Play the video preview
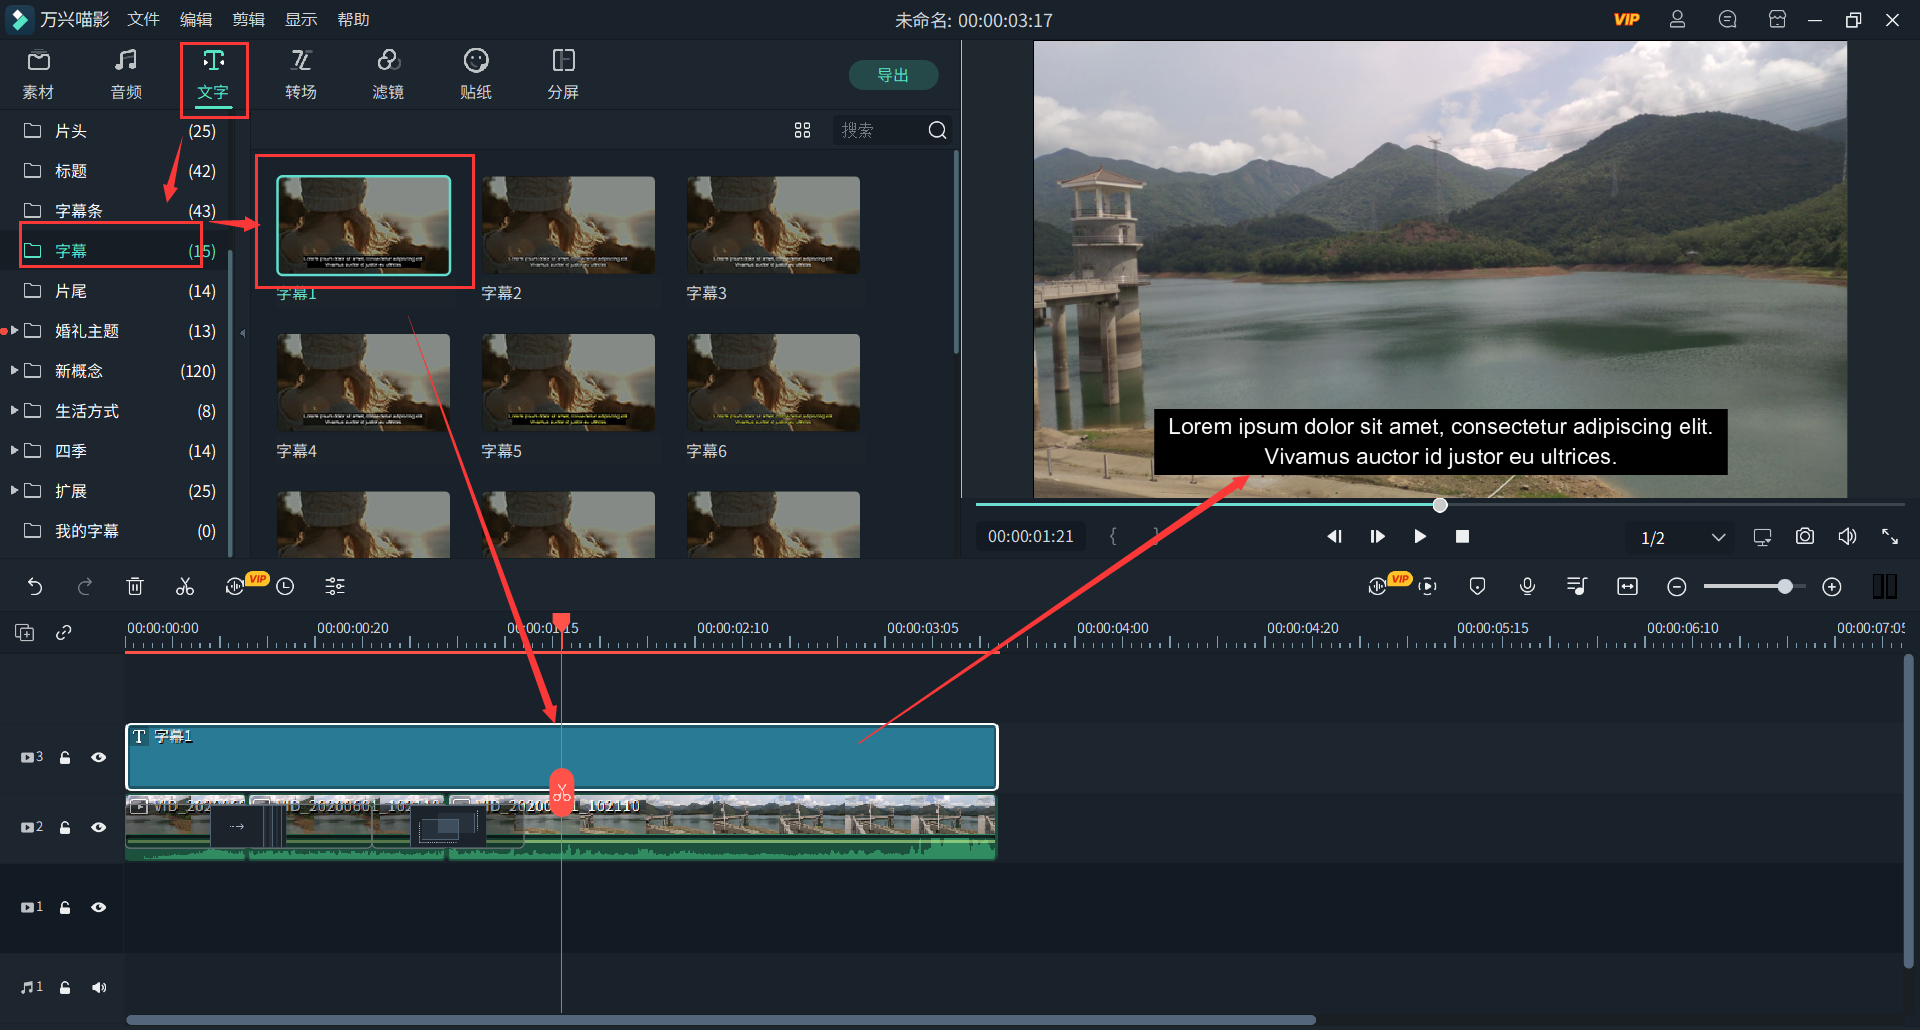The height and width of the screenshot is (1030, 1920). (1419, 537)
